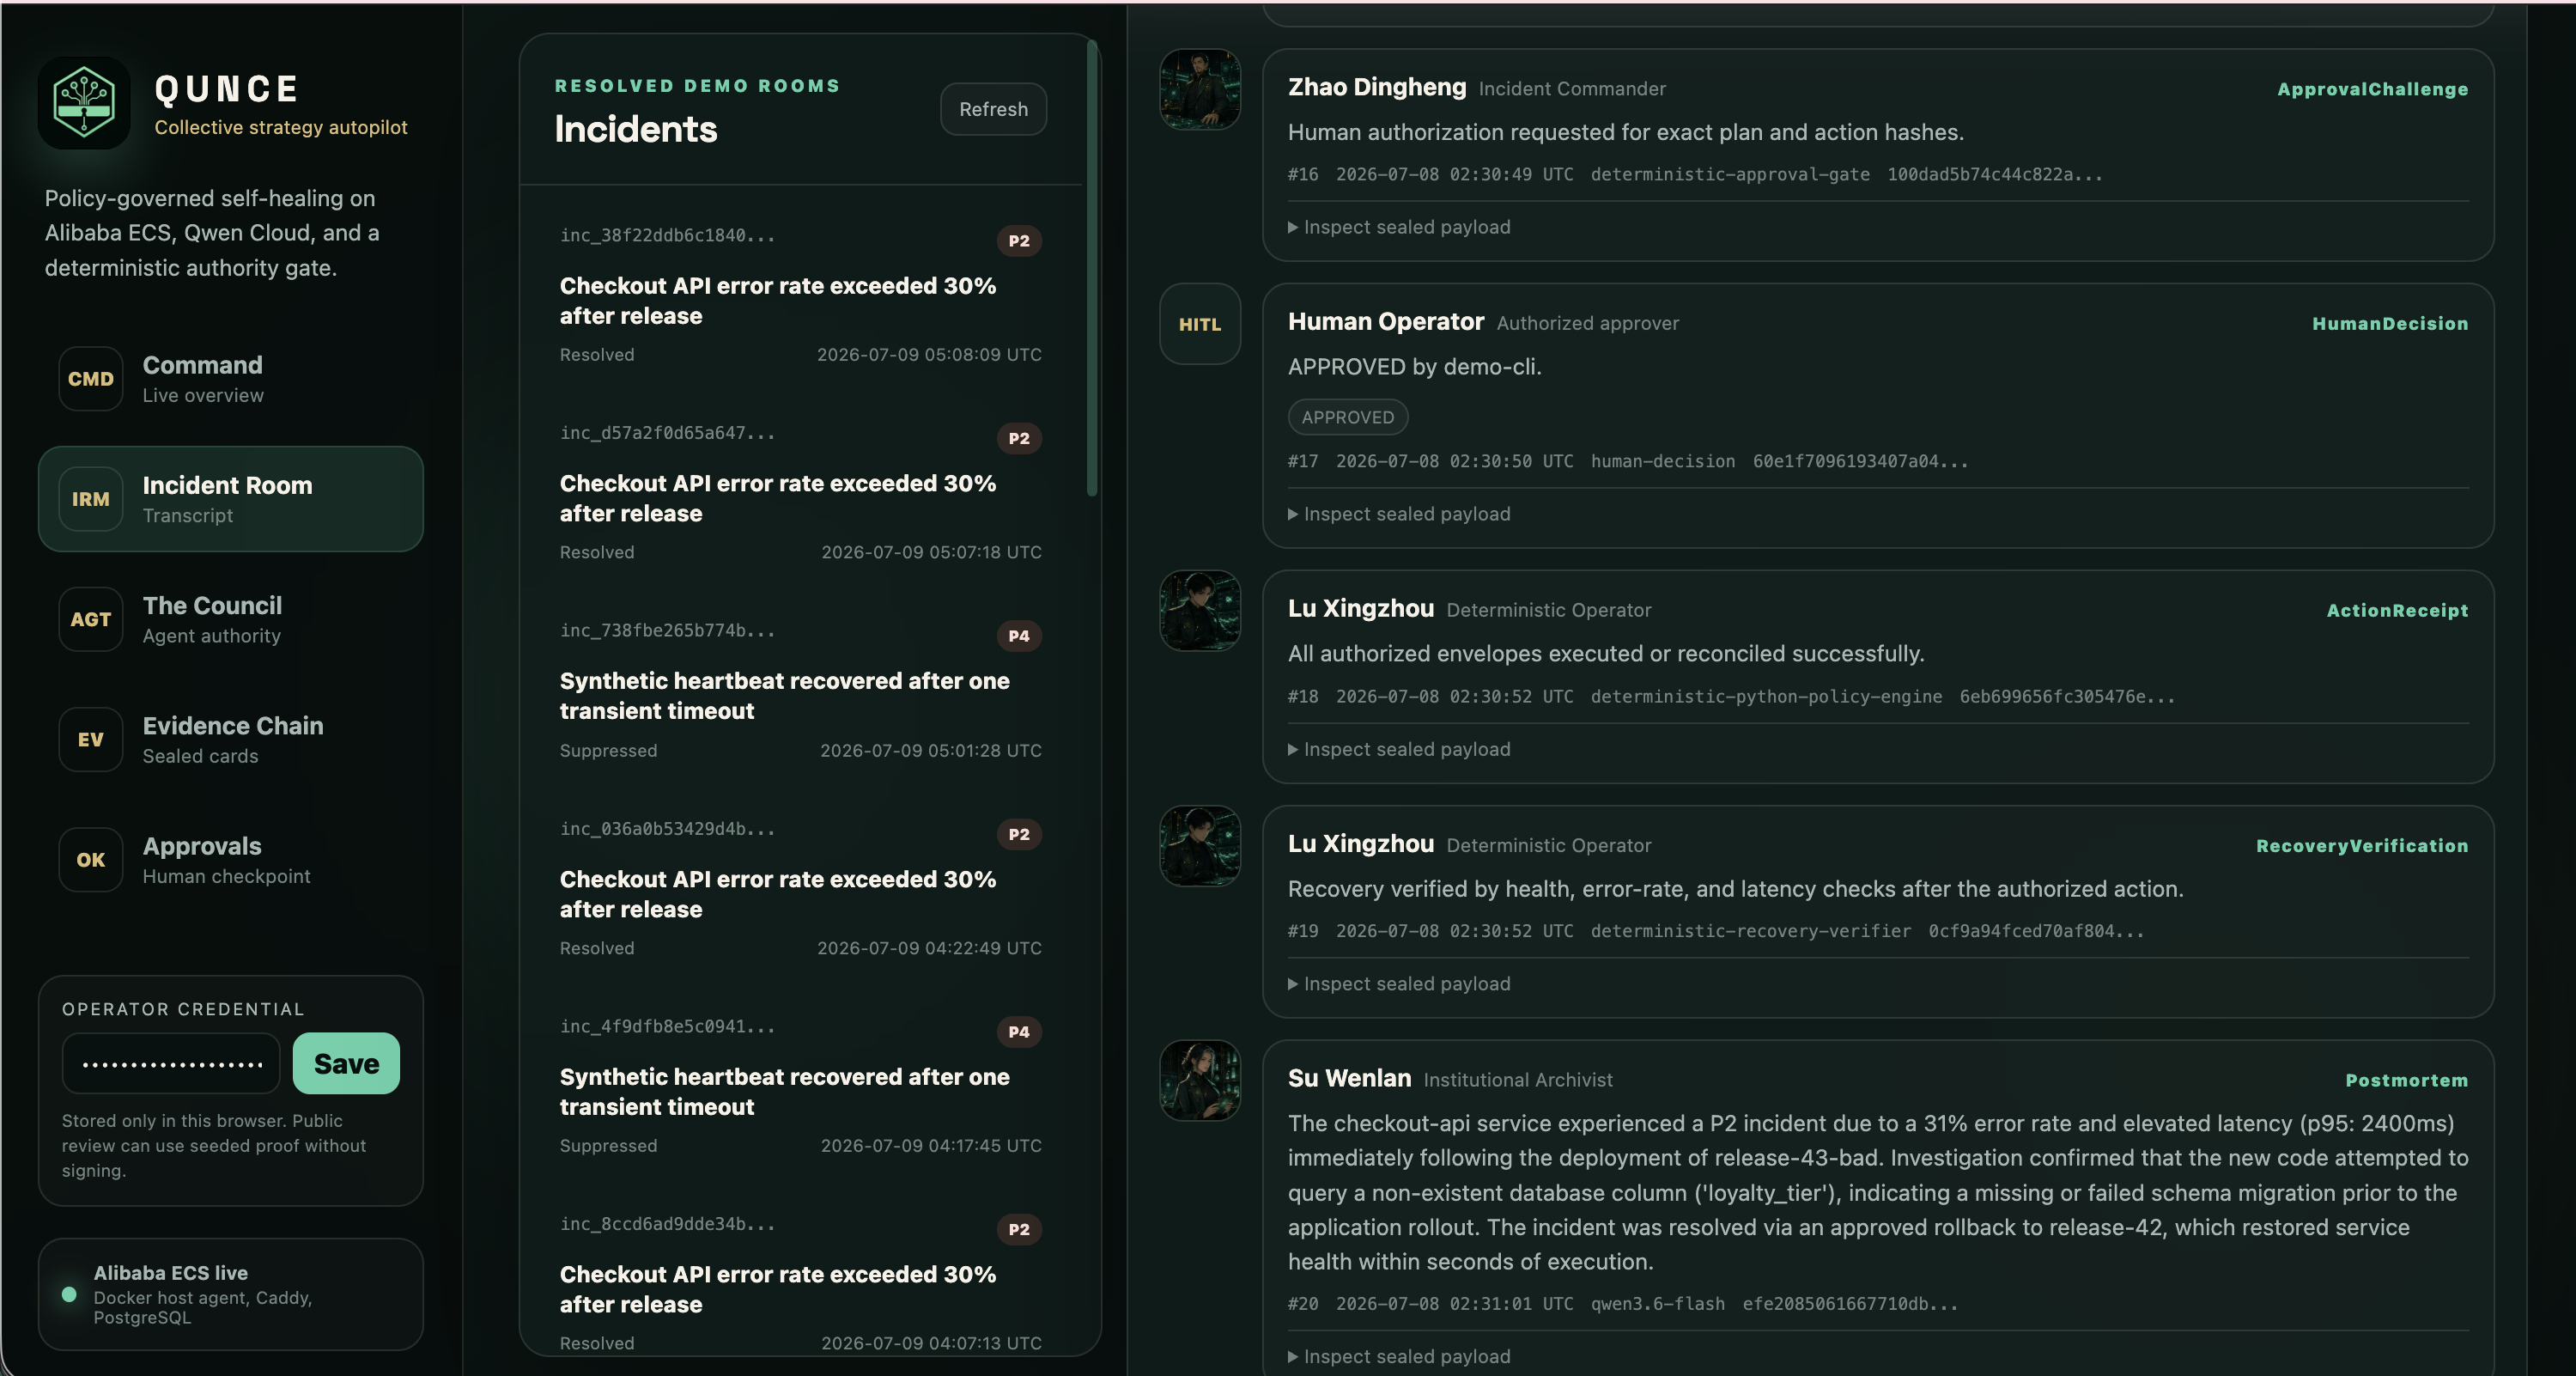
Task: Click Zhao Dingheng's avatar
Action: [x=1200, y=89]
